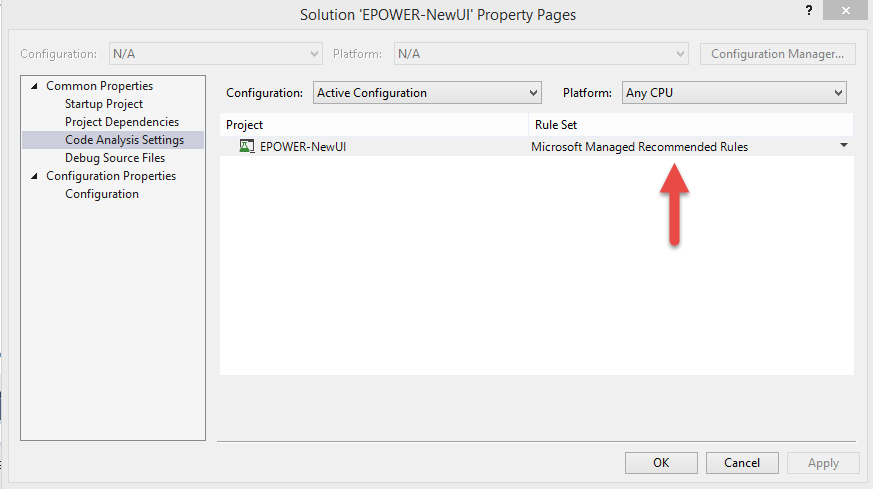Image resolution: width=873 pixels, height=489 pixels.
Task: Click the Apply button
Action: [x=823, y=463]
